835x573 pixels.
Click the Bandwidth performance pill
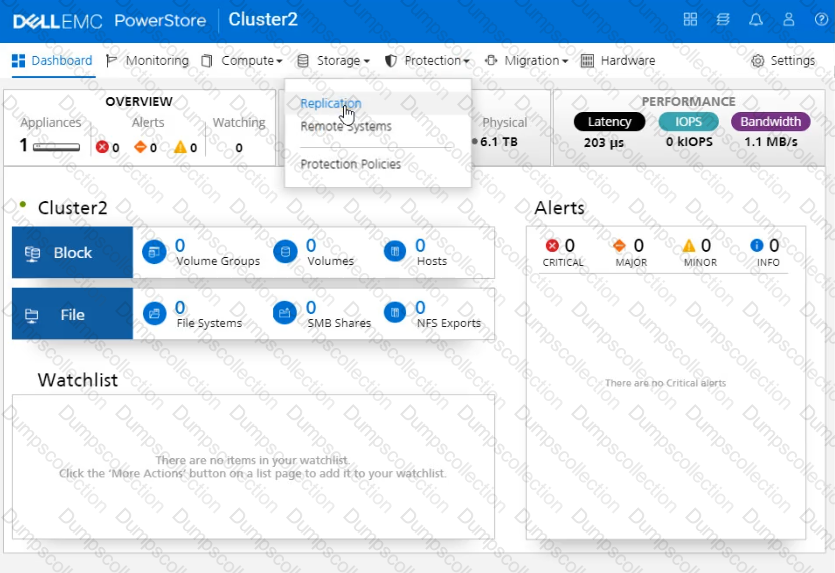pos(770,122)
